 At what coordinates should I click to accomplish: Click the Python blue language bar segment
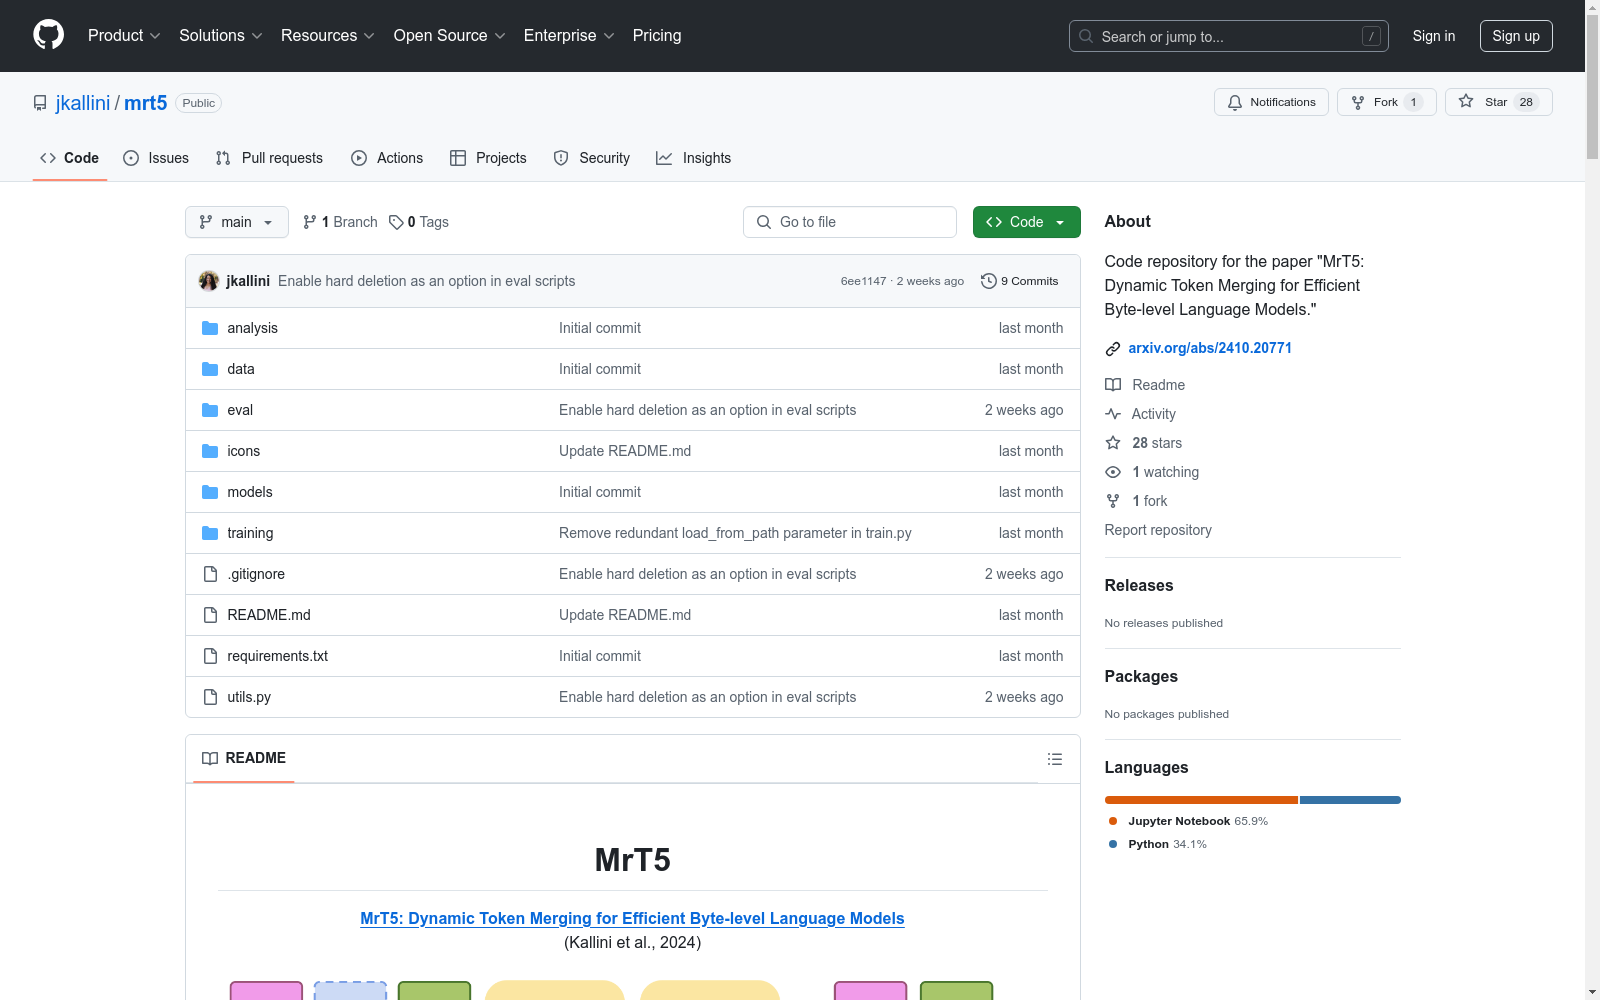pos(1350,800)
